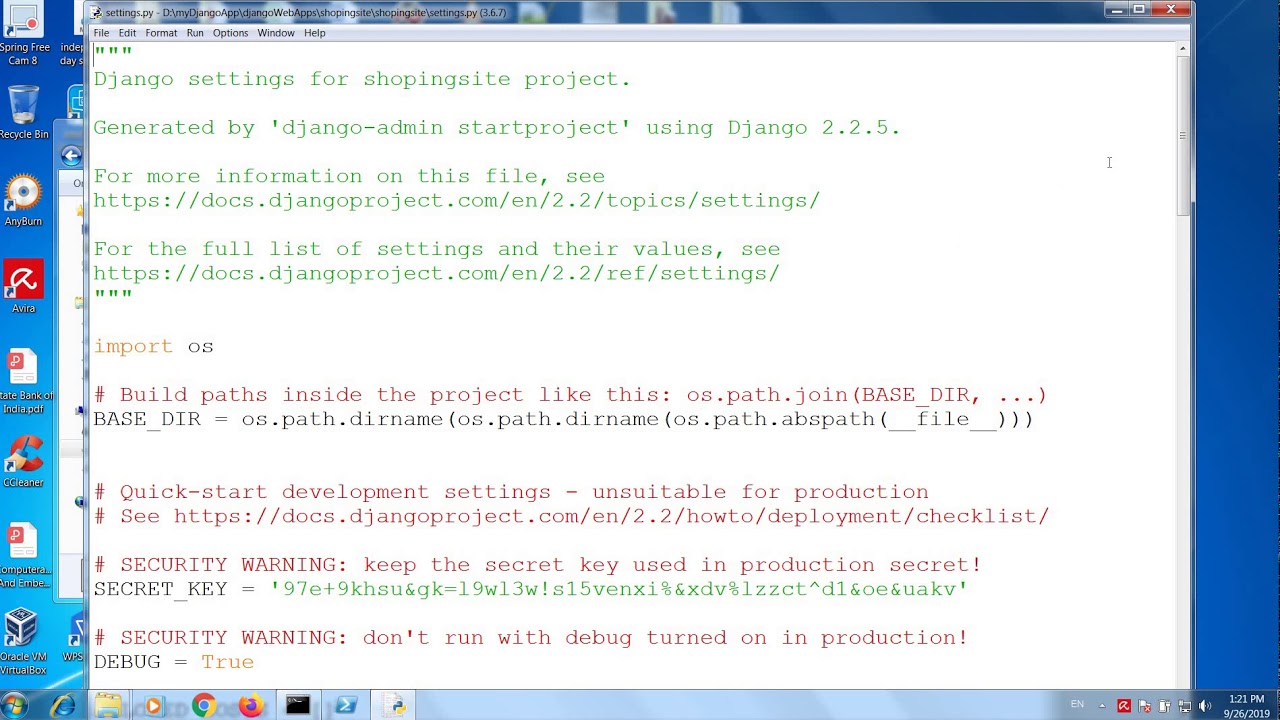Click the 'DEBUG = True' line
The image size is (1280, 720).
(x=174, y=662)
